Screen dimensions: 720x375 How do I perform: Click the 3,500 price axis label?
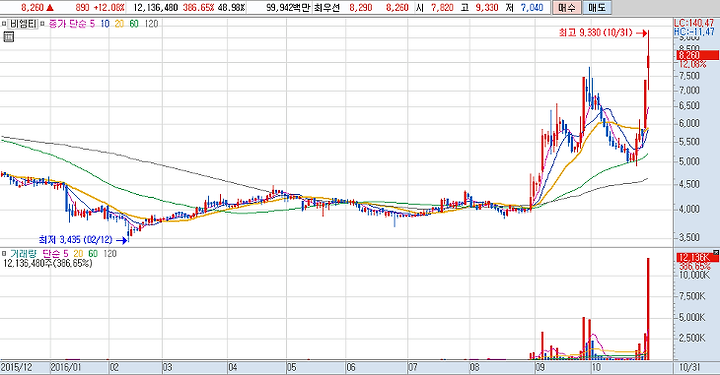click(690, 238)
